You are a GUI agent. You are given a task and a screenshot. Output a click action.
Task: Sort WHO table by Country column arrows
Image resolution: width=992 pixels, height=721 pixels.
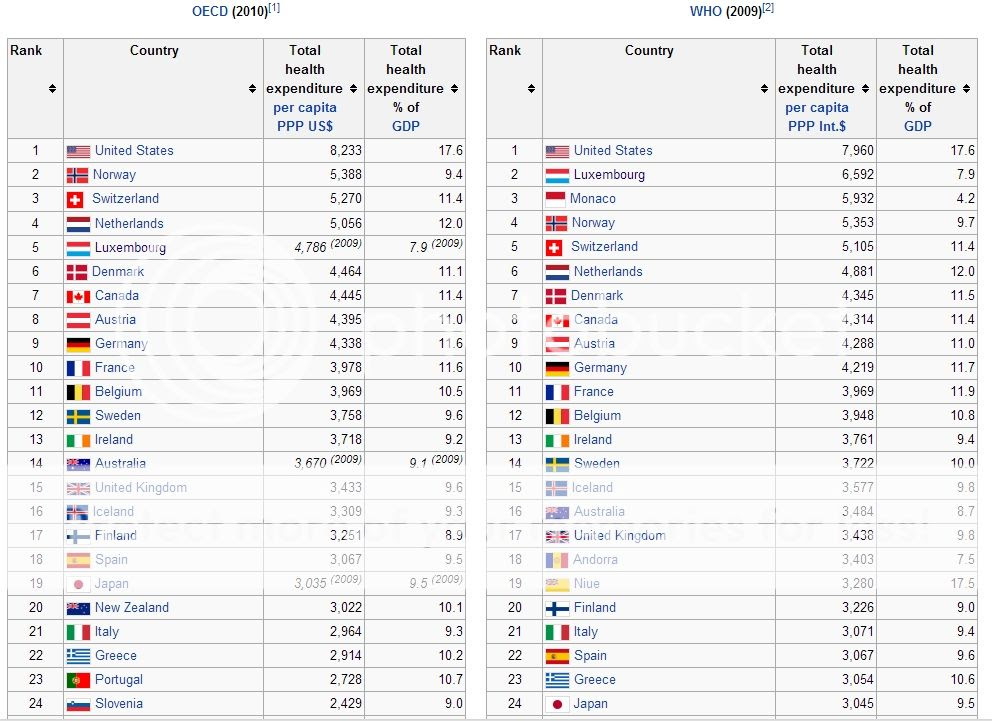pos(764,89)
